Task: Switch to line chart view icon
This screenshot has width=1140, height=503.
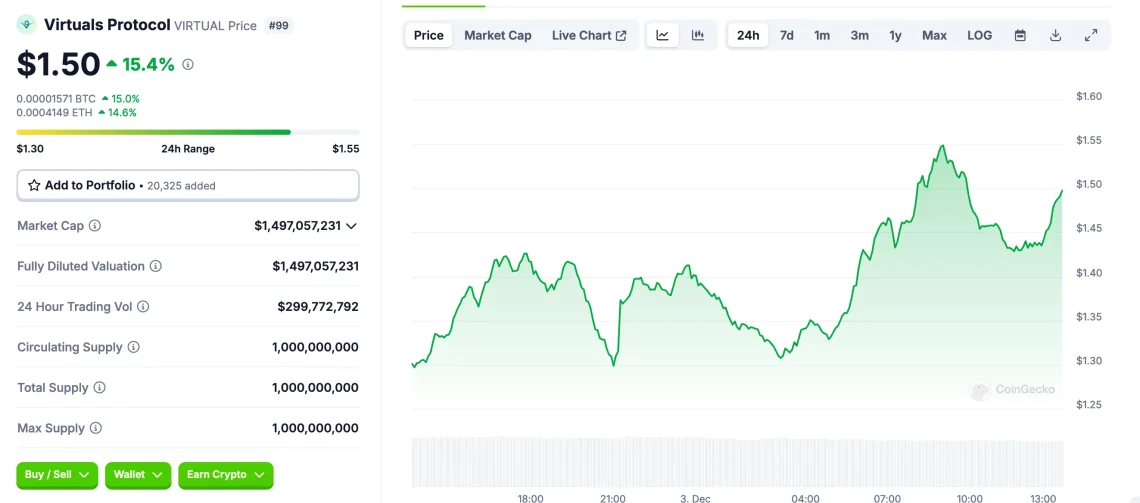Action: [662, 35]
